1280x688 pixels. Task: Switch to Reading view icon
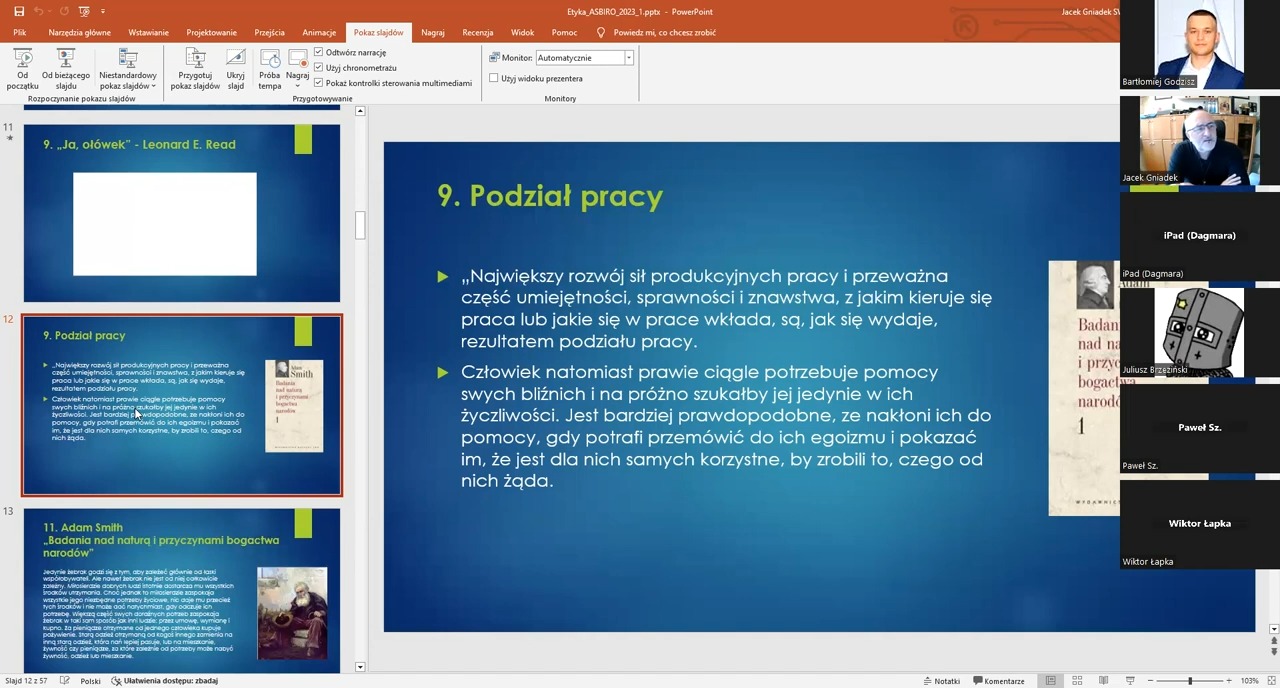1103,681
